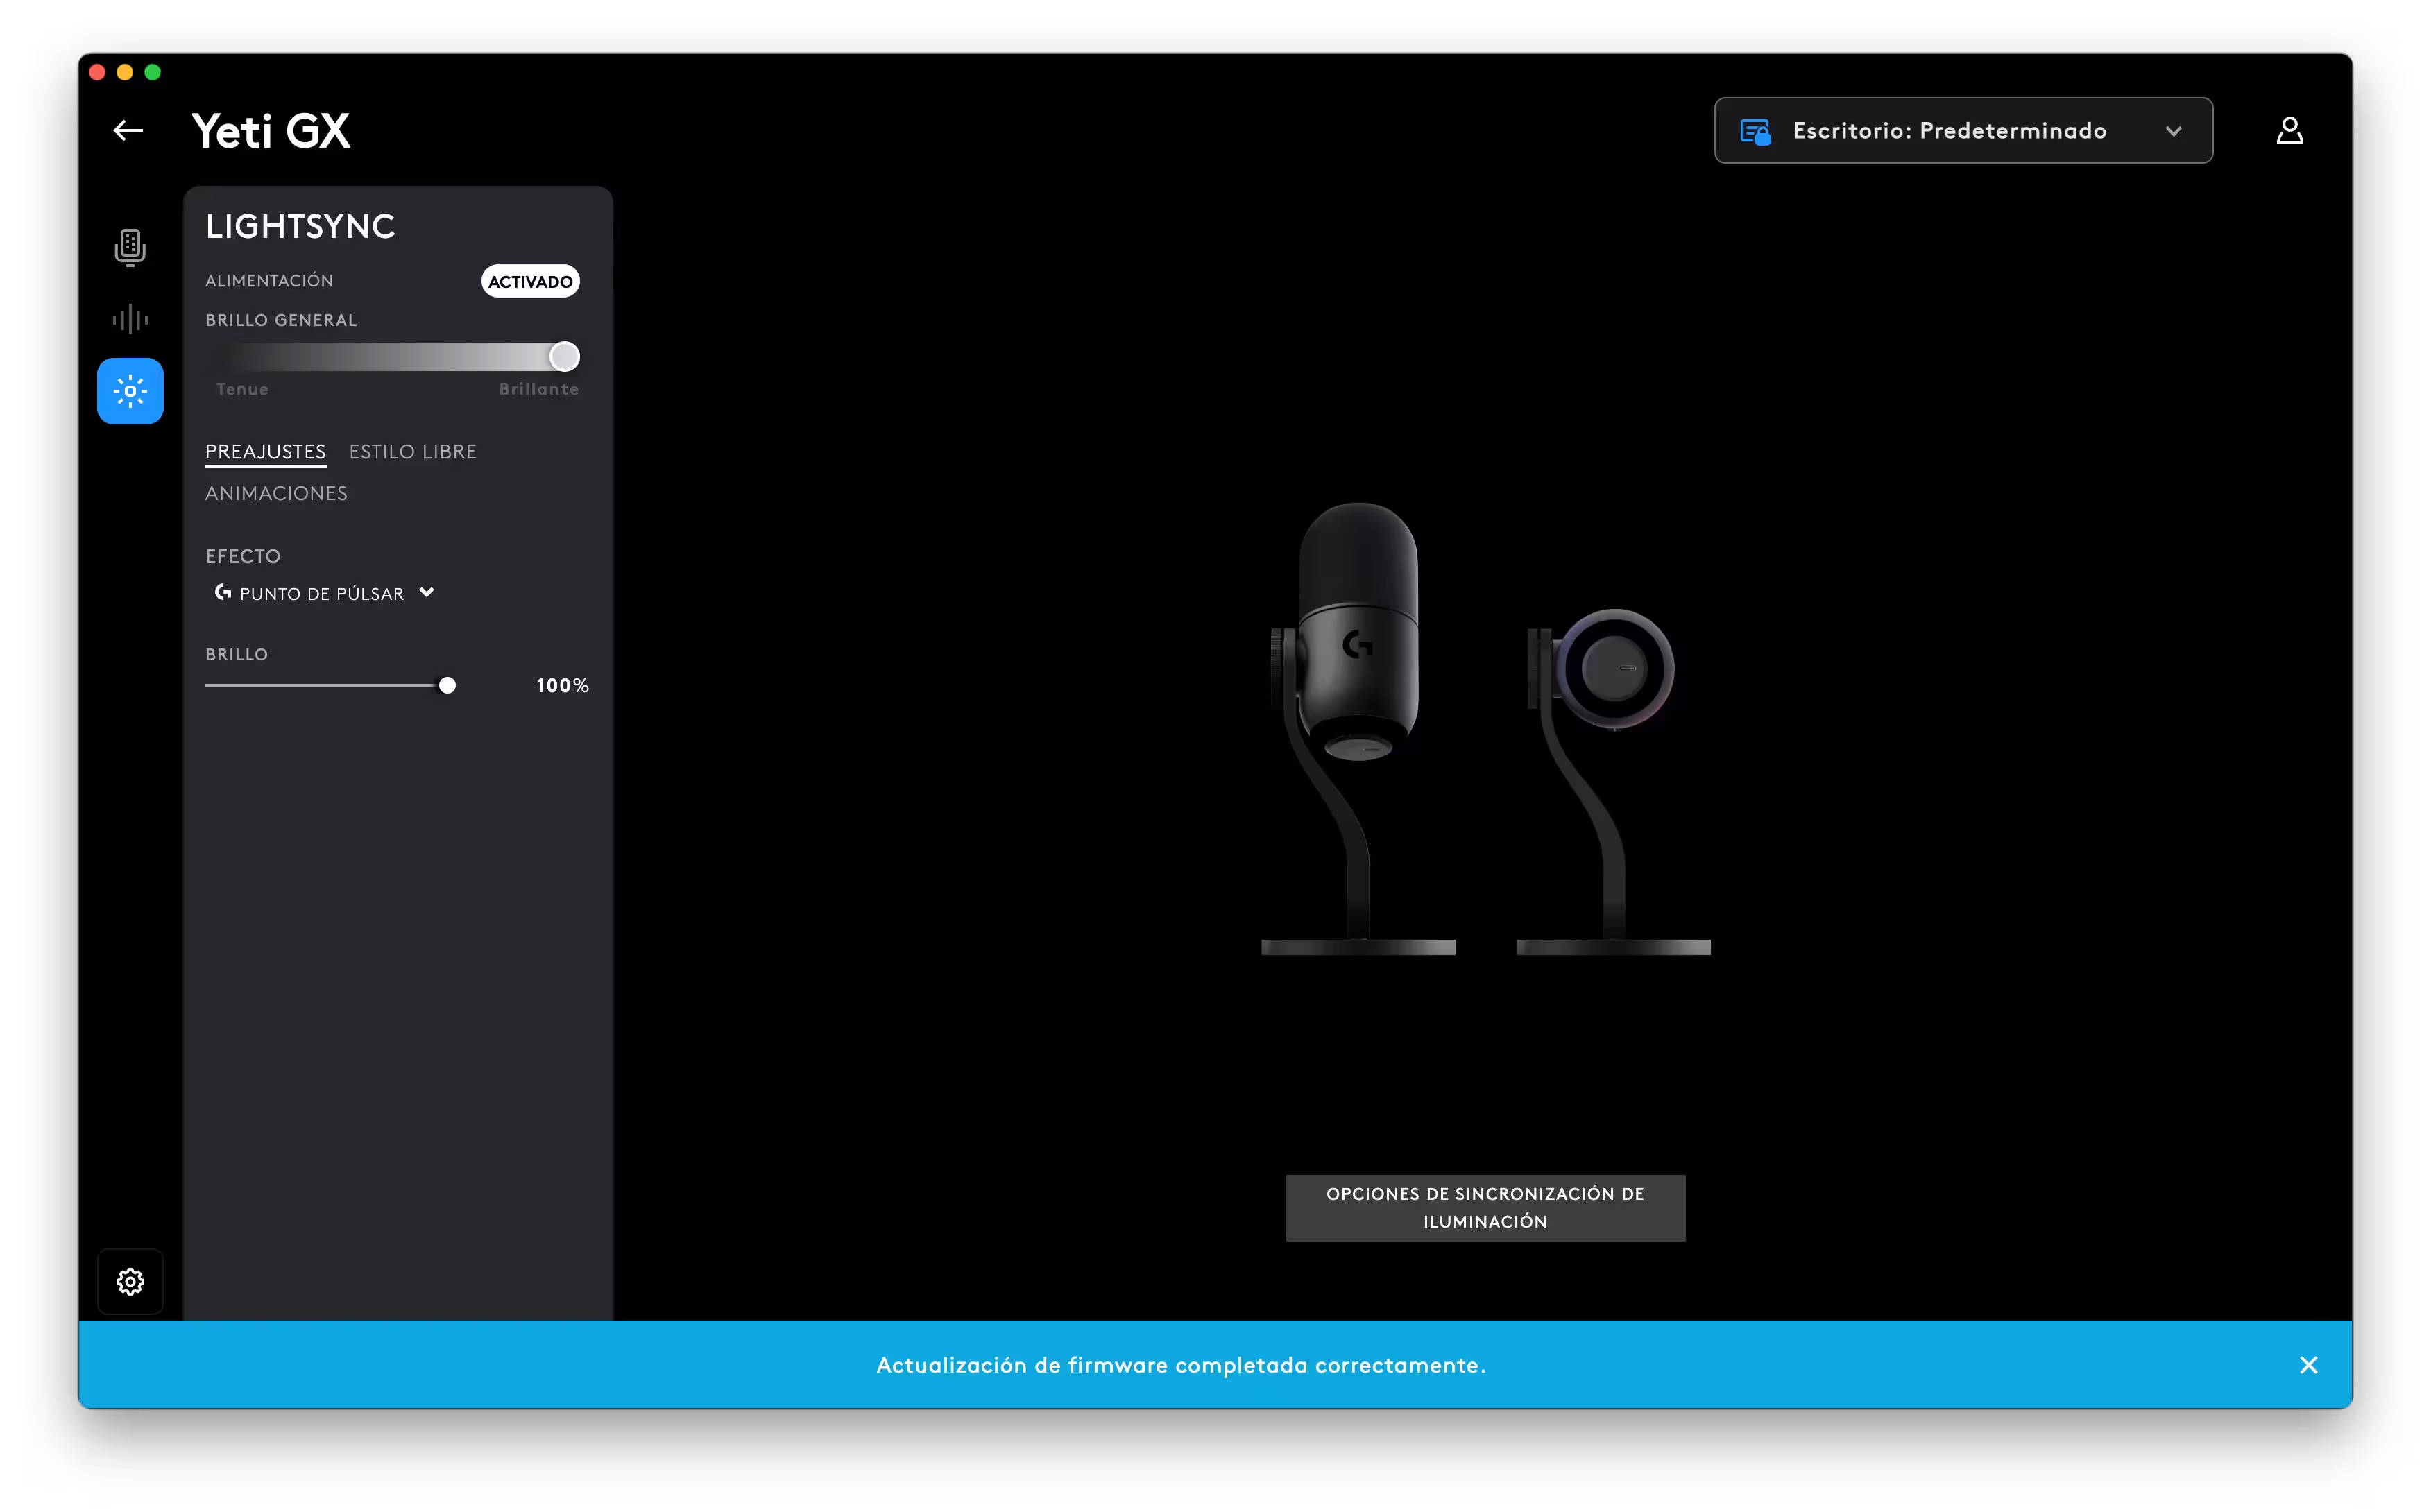Click the front-view Yeti GX microphone image
Screen dimensions: 2431x1512
[x=1357, y=728]
